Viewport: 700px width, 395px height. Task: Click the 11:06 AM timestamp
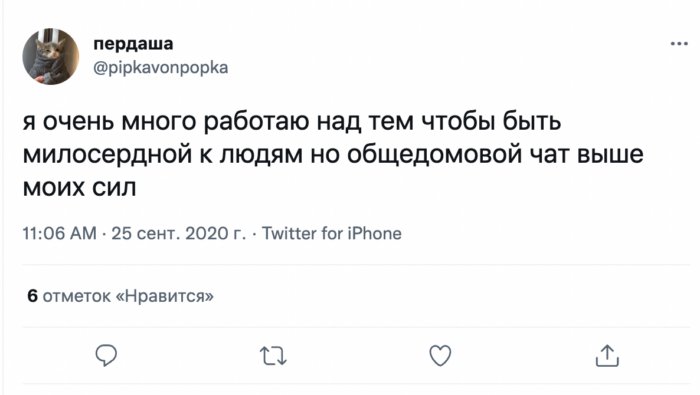(59, 233)
